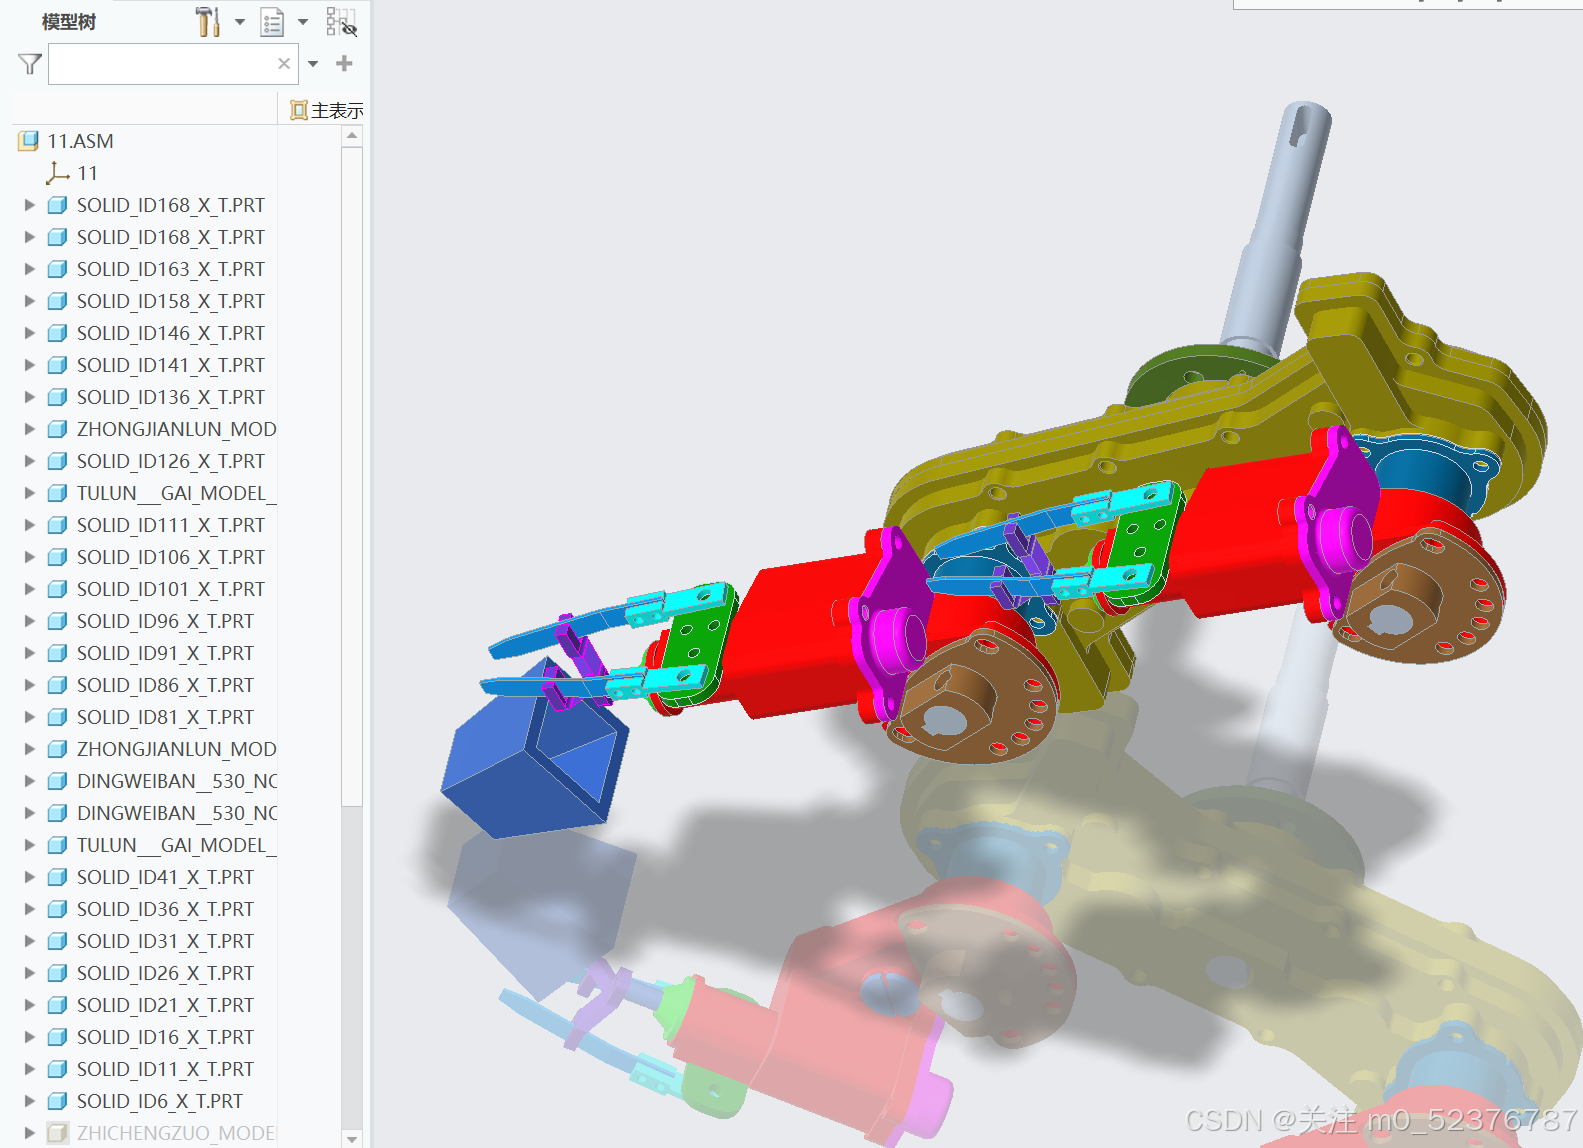This screenshot has height=1148, width=1583.
Task: Expand the greyed ZHICHENGZUO_MODE node
Action: pyautogui.click(x=29, y=1133)
